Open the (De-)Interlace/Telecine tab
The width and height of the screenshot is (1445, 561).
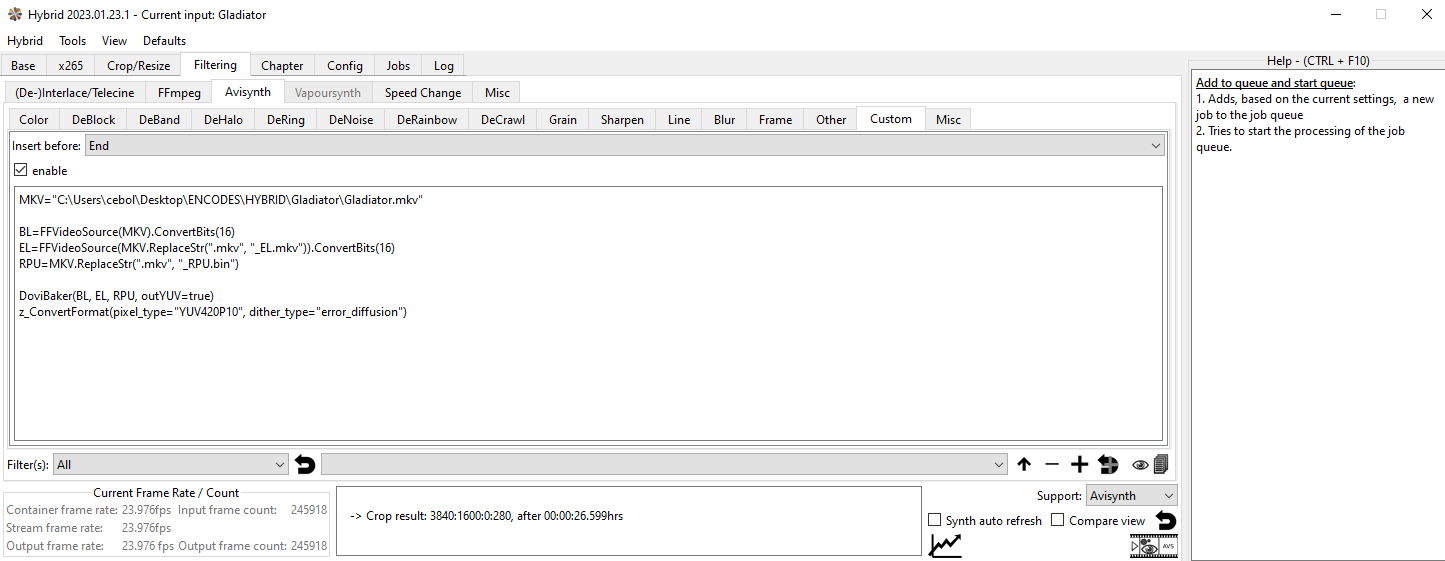click(75, 93)
